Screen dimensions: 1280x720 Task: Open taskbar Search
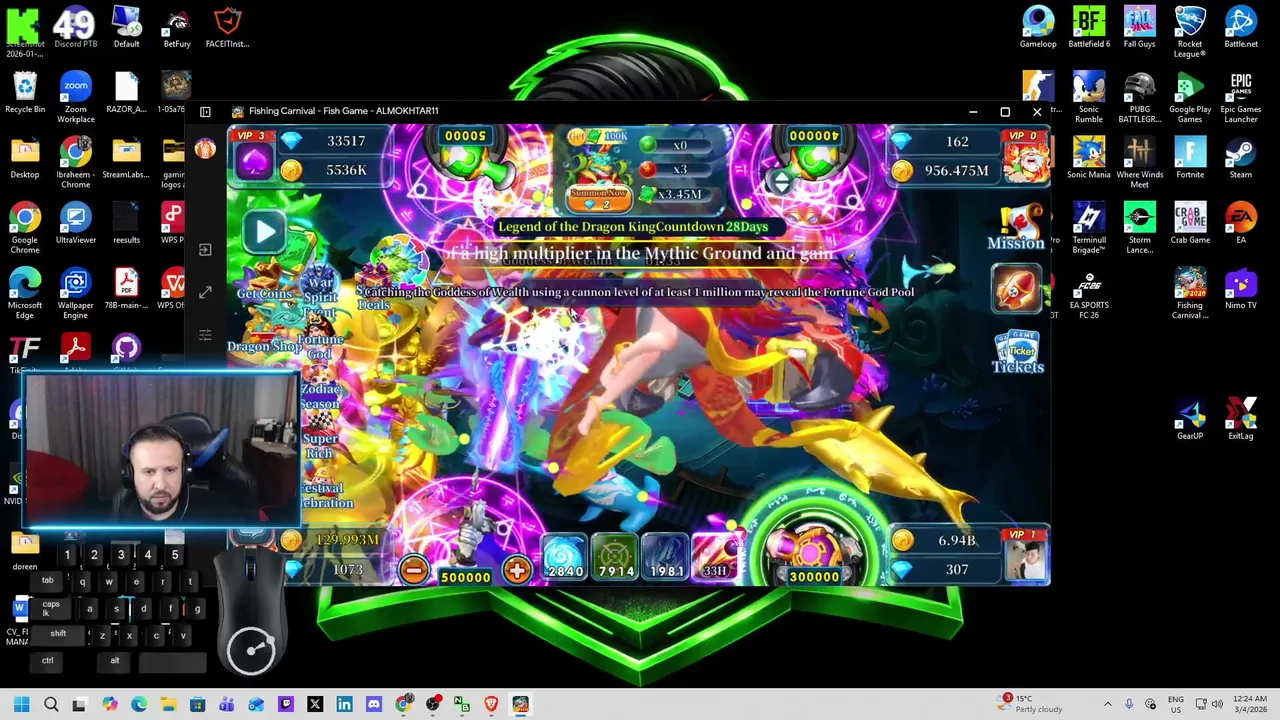click(x=51, y=704)
